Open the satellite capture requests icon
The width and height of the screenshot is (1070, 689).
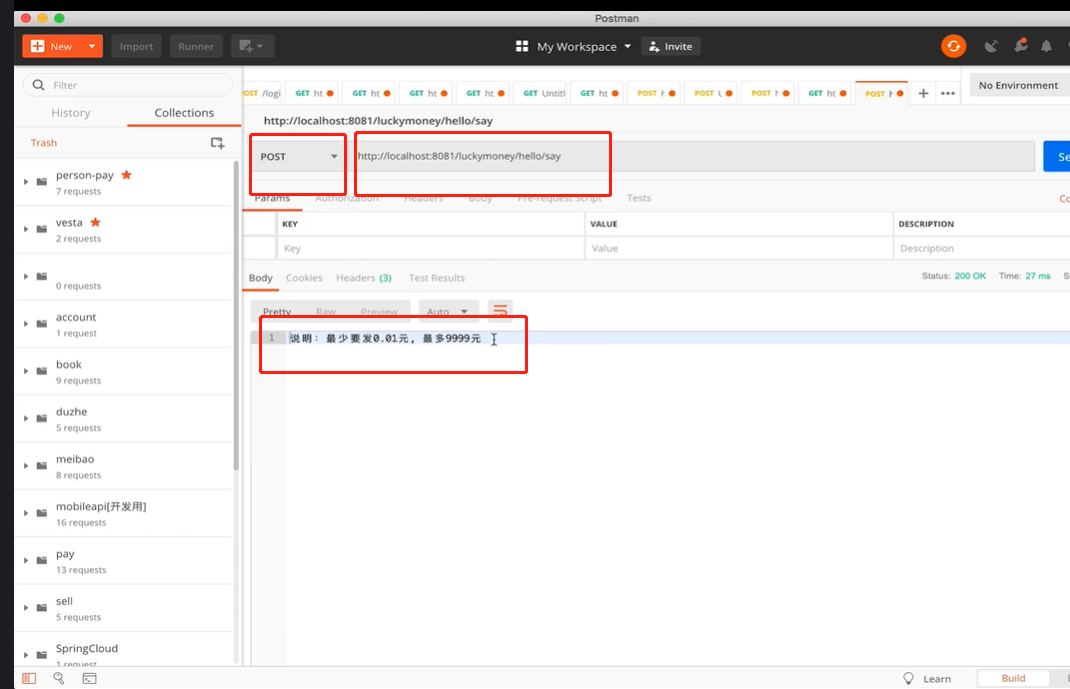coord(991,46)
